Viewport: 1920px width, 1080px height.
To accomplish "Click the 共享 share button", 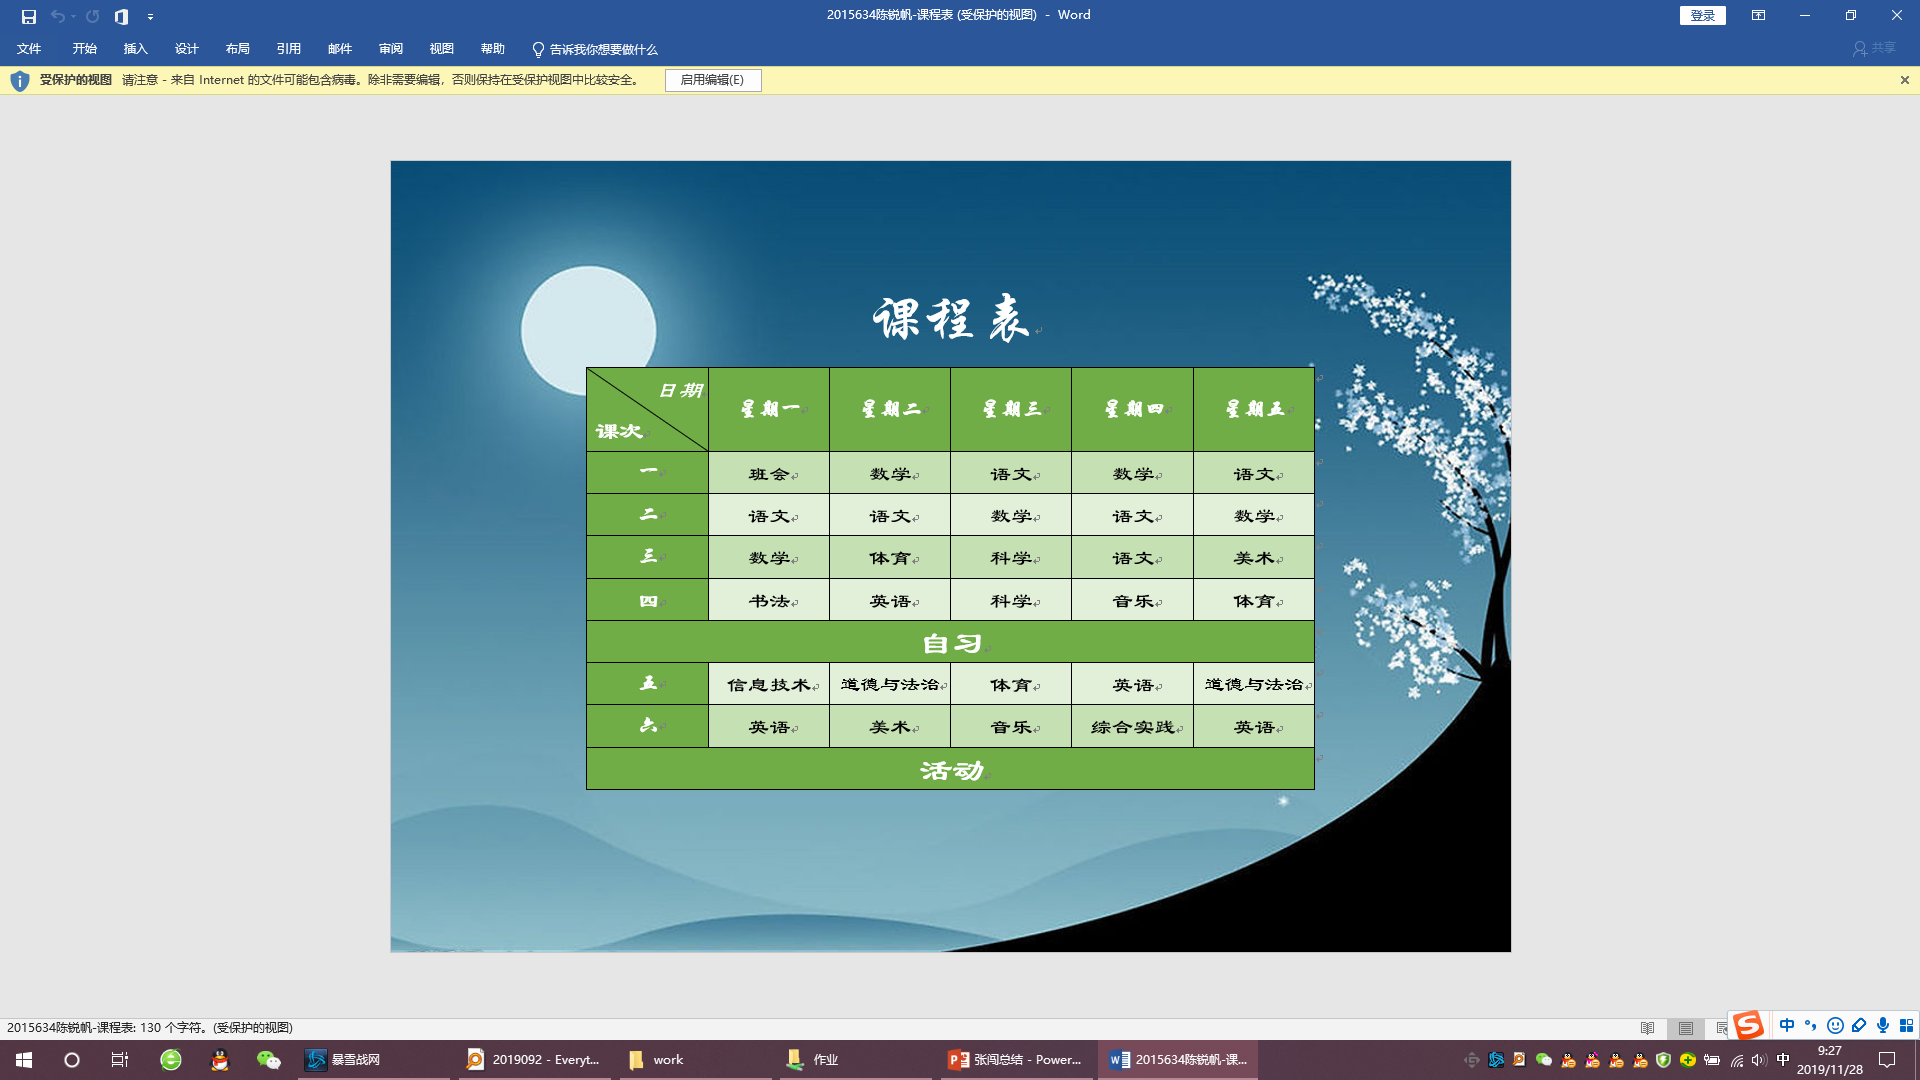I will [1874, 48].
